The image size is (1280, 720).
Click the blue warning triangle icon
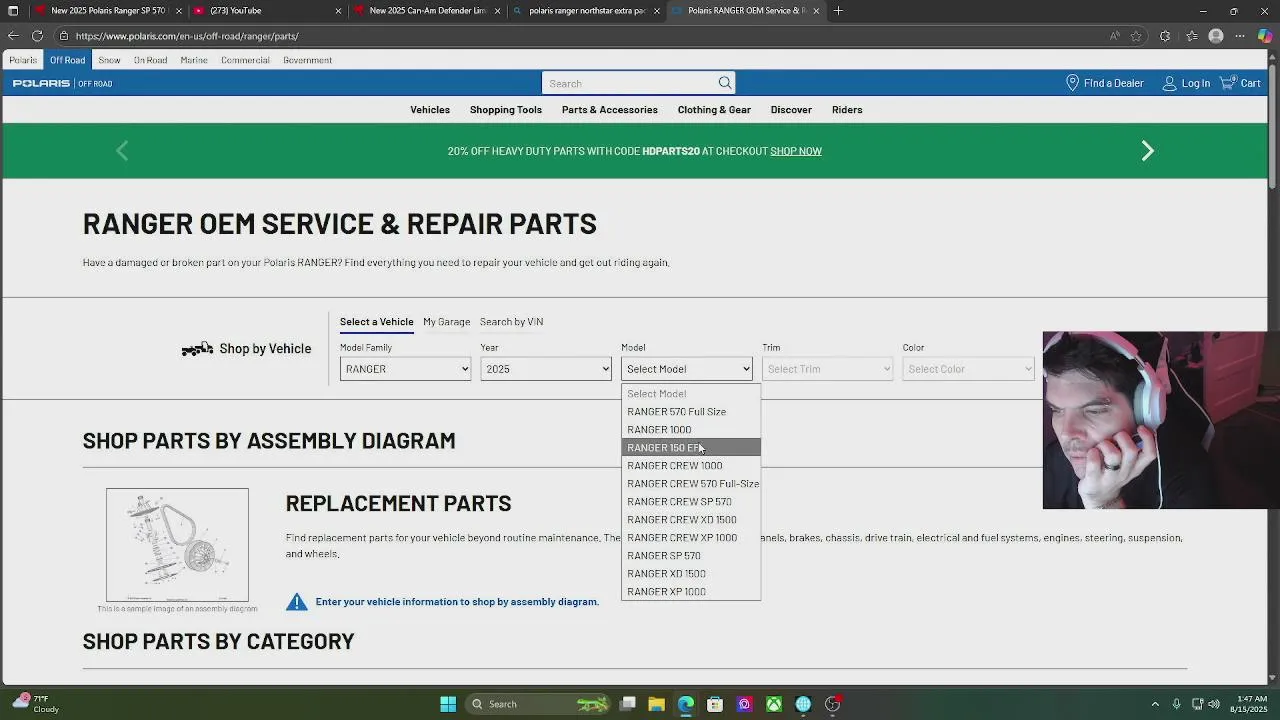[297, 601]
